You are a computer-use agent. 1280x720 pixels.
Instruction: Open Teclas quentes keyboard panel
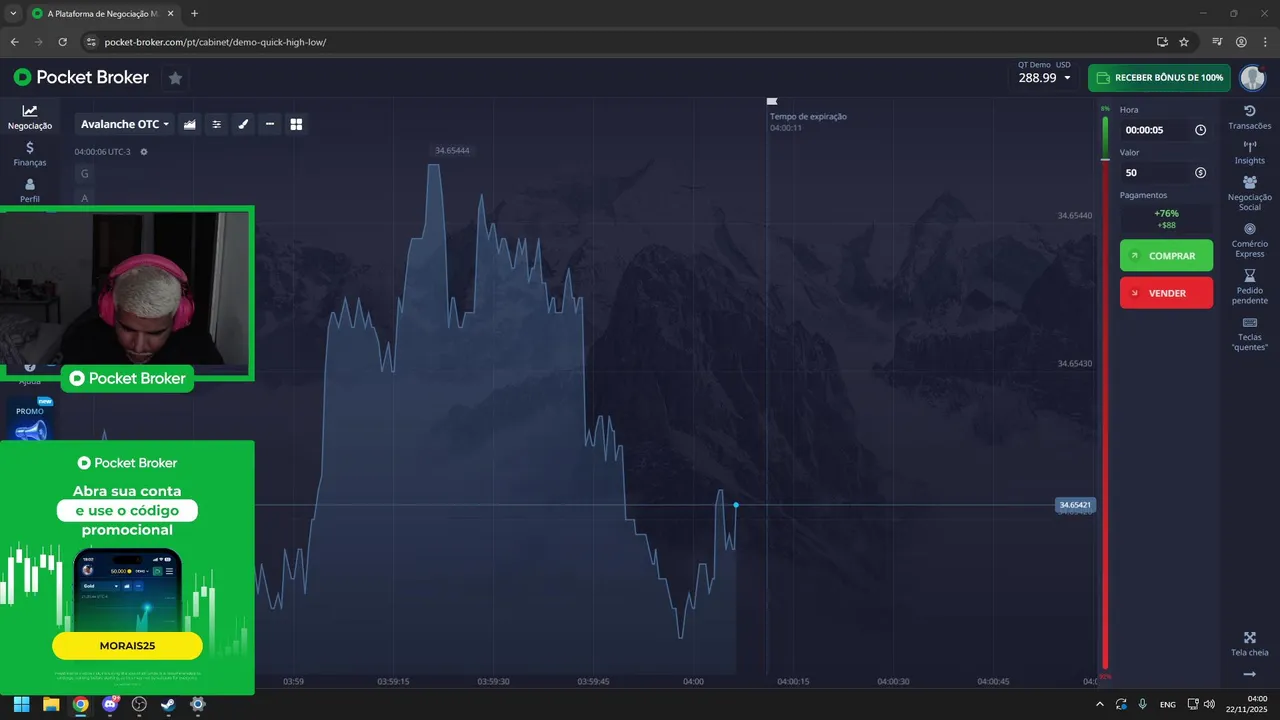click(1250, 334)
